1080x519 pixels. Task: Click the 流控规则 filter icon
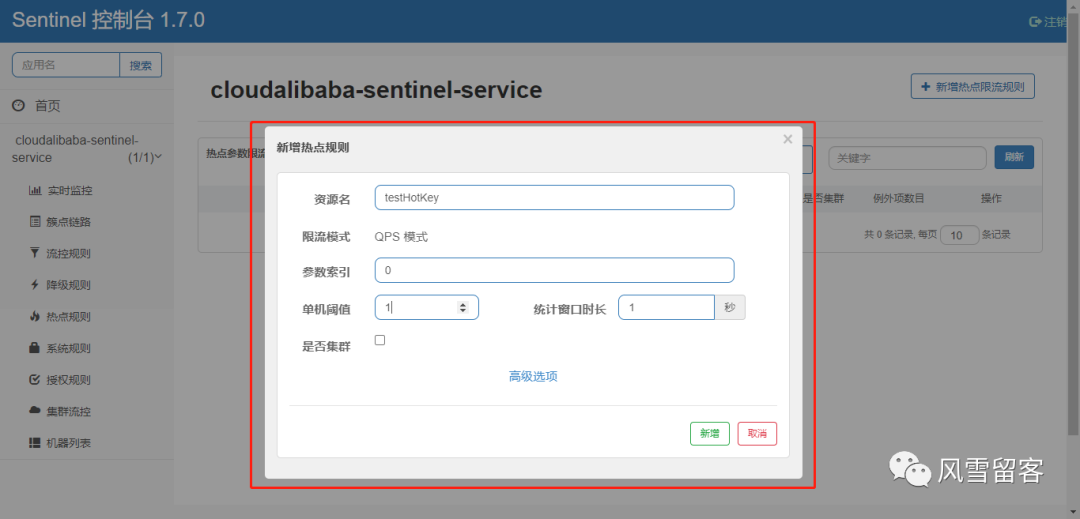(35, 253)
